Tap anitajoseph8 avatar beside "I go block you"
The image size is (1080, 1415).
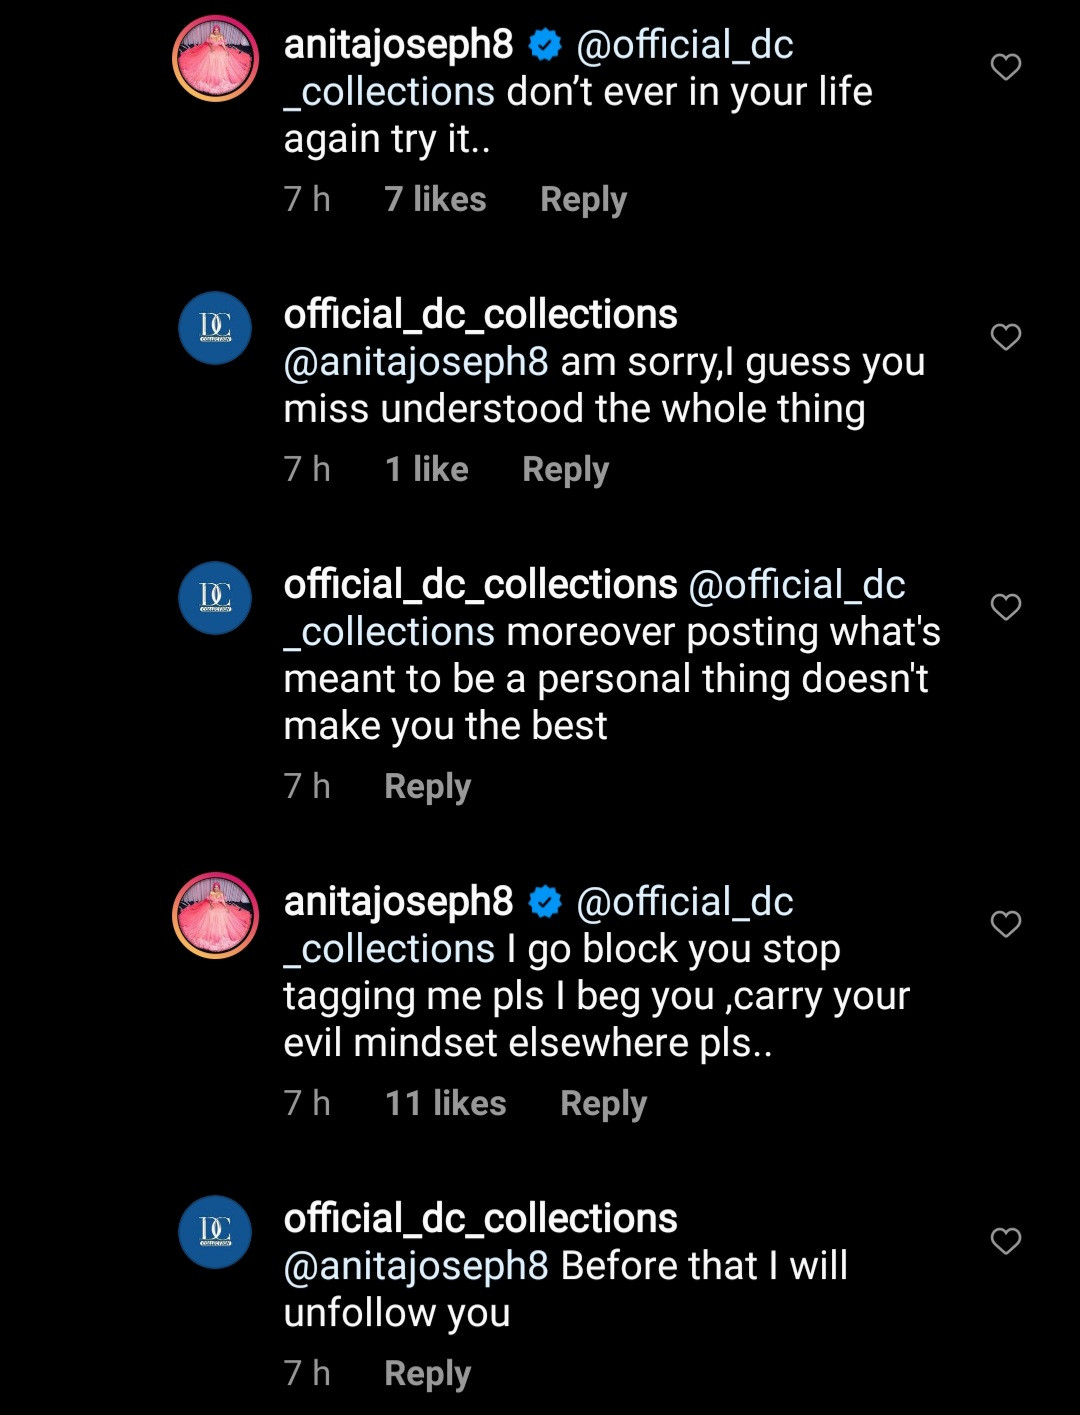tap(216, 915)
